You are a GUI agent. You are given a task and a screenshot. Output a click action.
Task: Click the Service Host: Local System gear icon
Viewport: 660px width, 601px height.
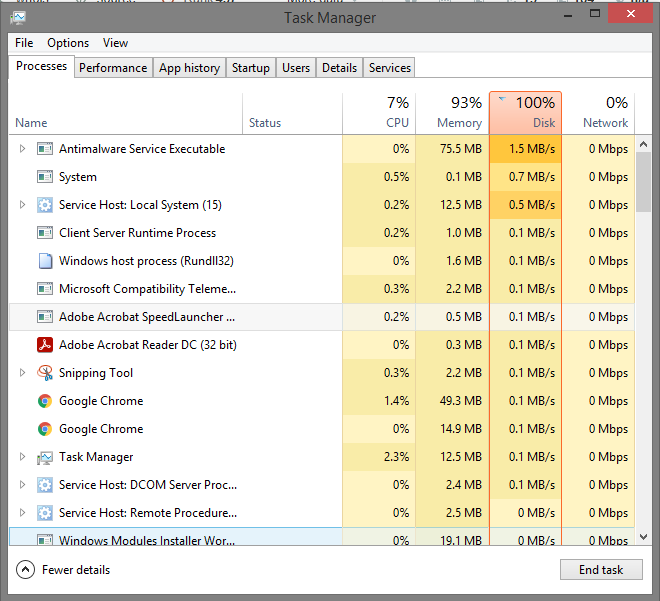[45, 205]
